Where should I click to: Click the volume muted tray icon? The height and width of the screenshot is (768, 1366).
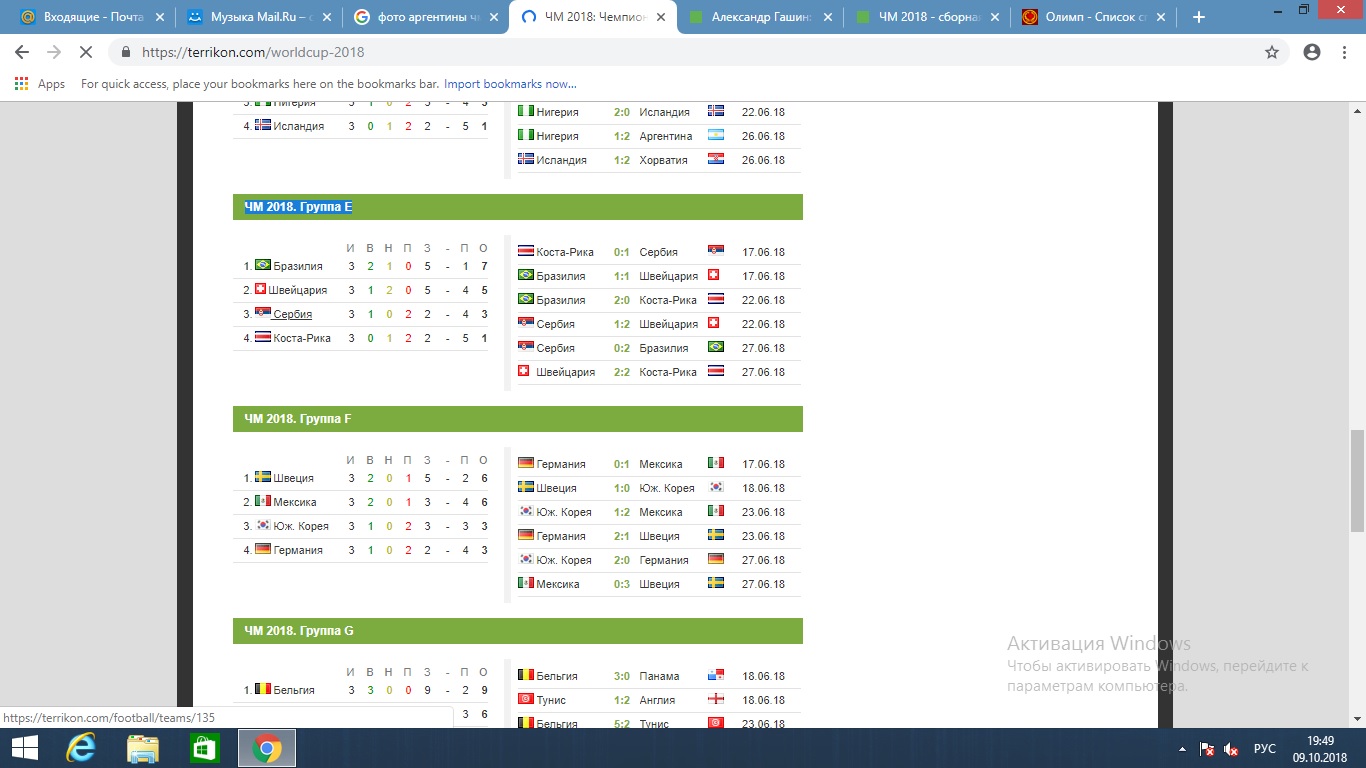tap(1232, 749)
